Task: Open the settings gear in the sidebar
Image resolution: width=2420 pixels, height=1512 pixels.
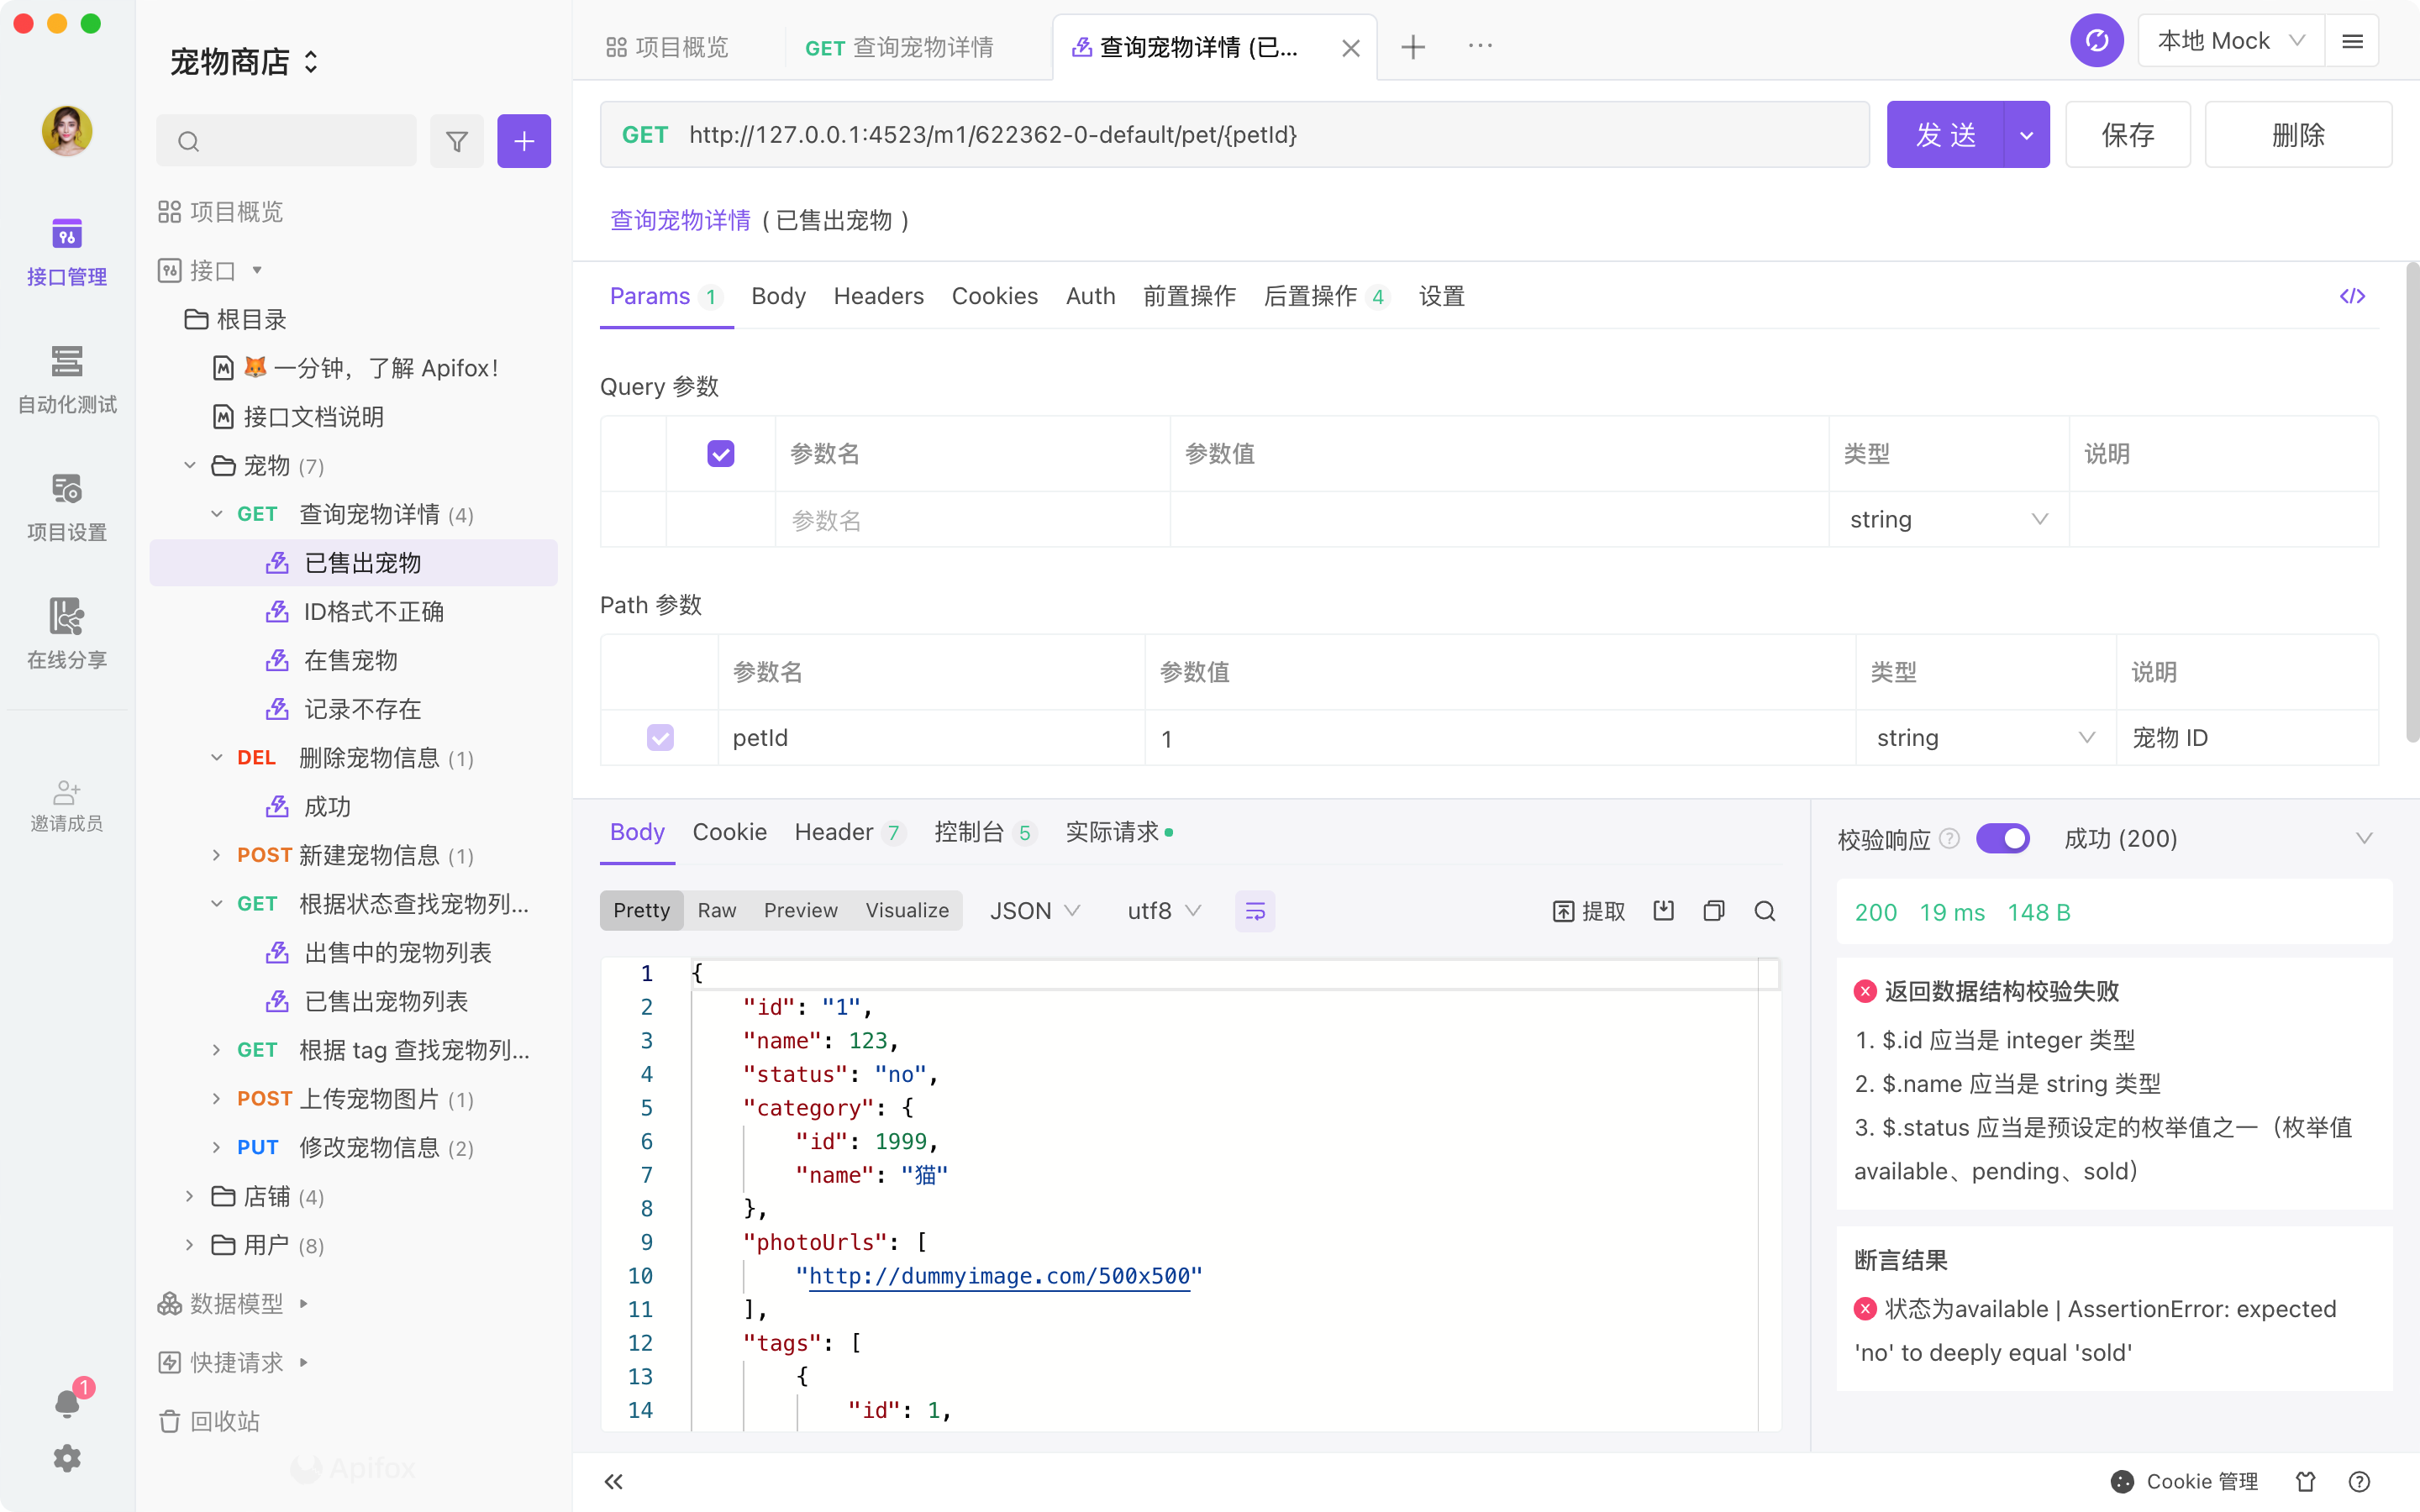Action: [x=67, y=1458]
